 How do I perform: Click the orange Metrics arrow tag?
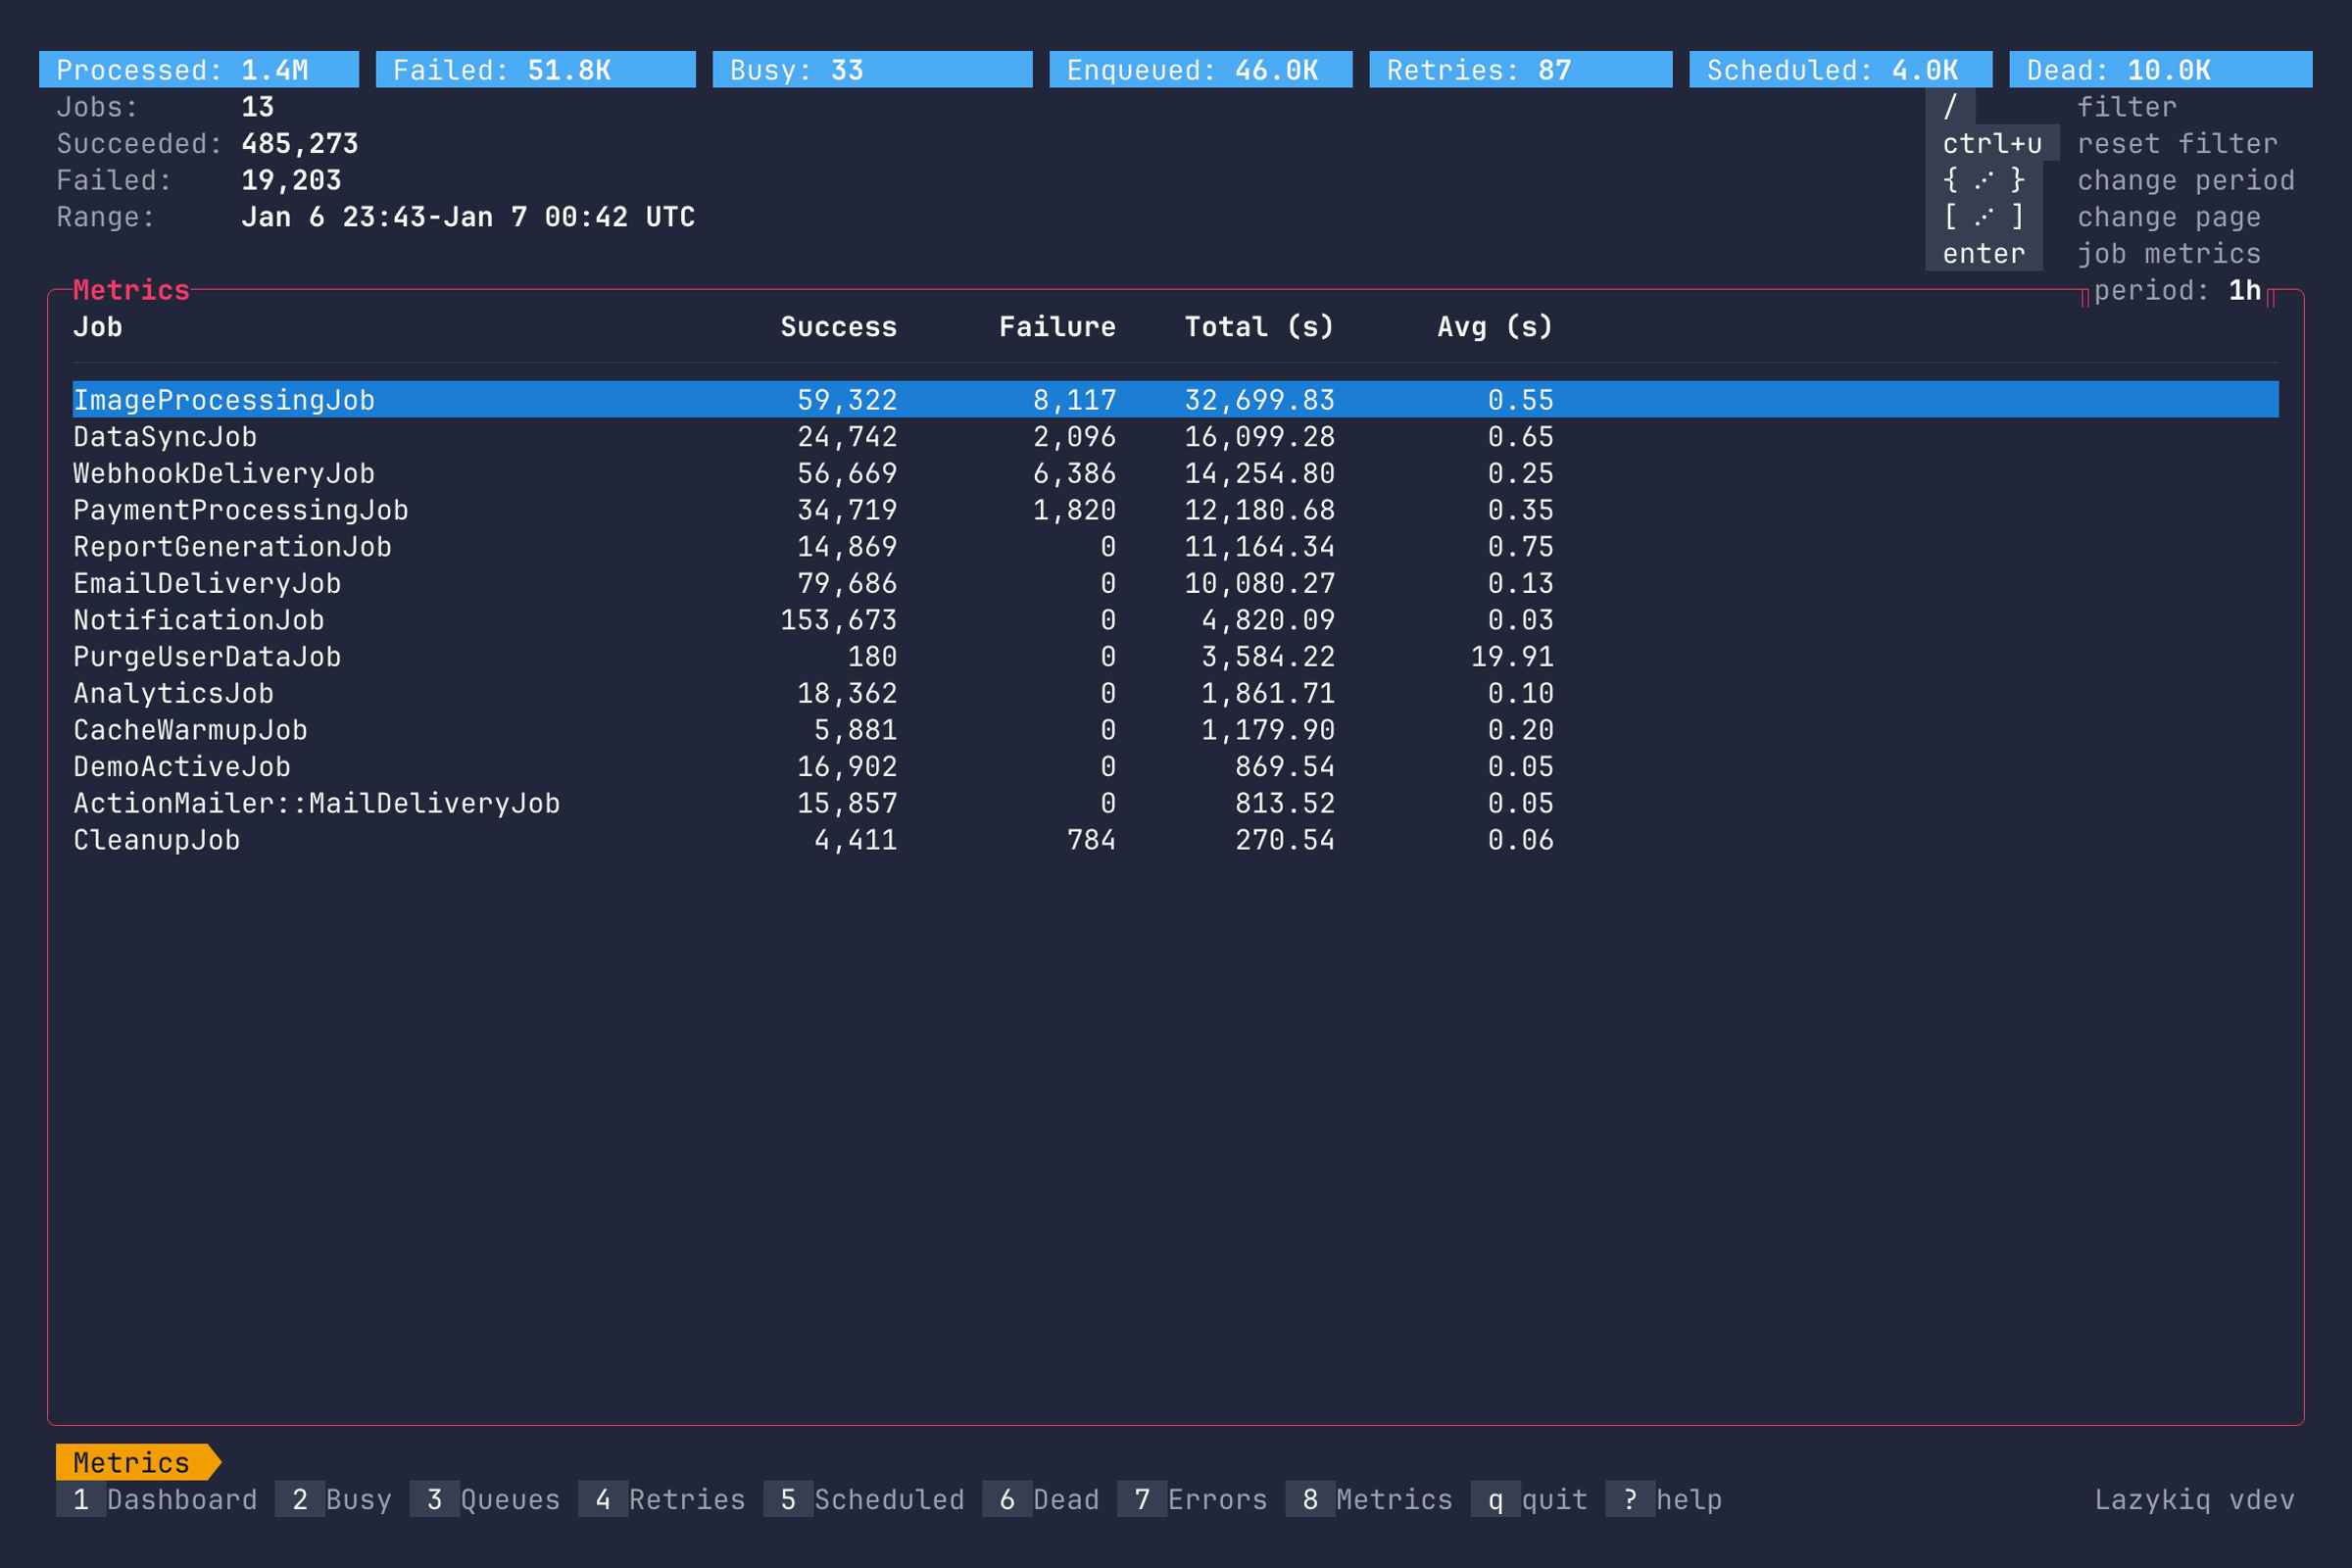137,1463
